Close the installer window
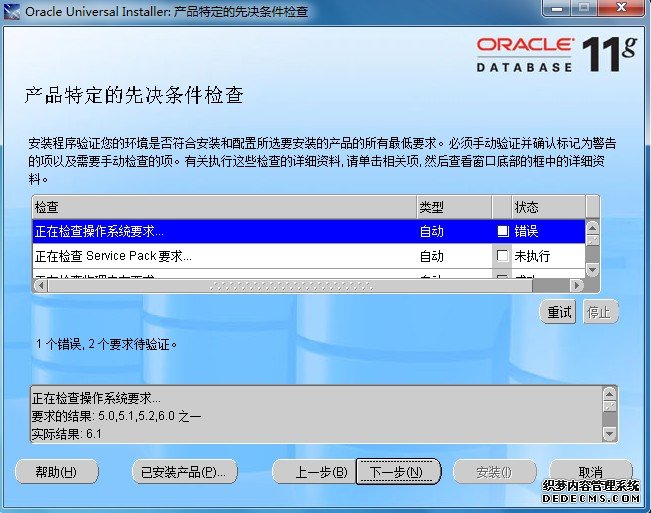The width and height of the screenshot is (651, 513). click(622, 8)
